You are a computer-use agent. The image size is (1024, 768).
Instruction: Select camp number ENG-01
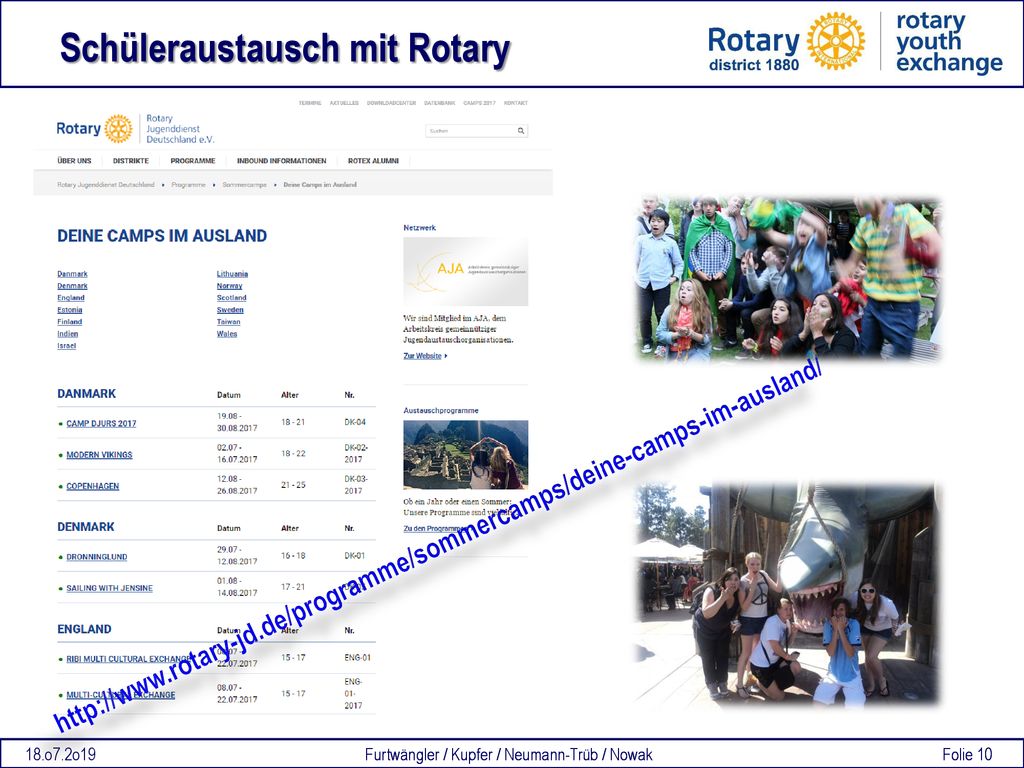[x=357, y=658]
